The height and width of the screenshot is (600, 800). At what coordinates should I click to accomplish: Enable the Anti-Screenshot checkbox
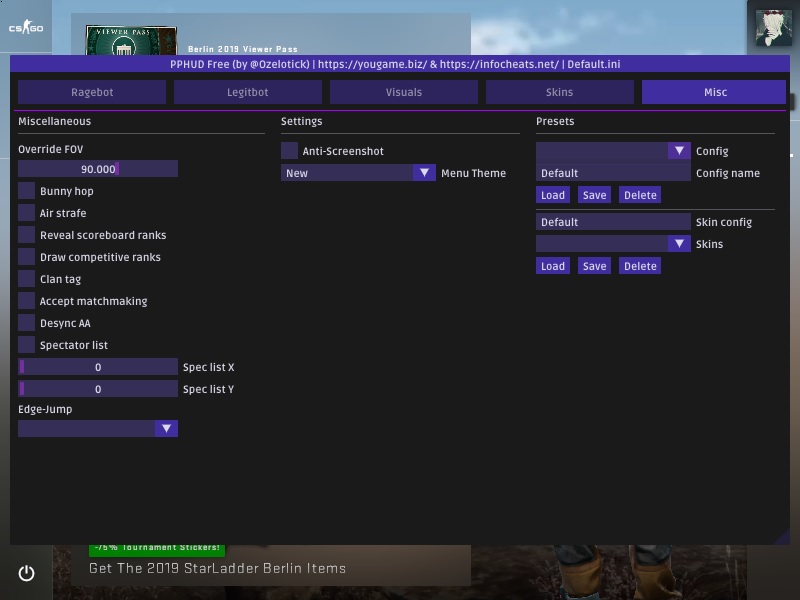tap(289, 151)
